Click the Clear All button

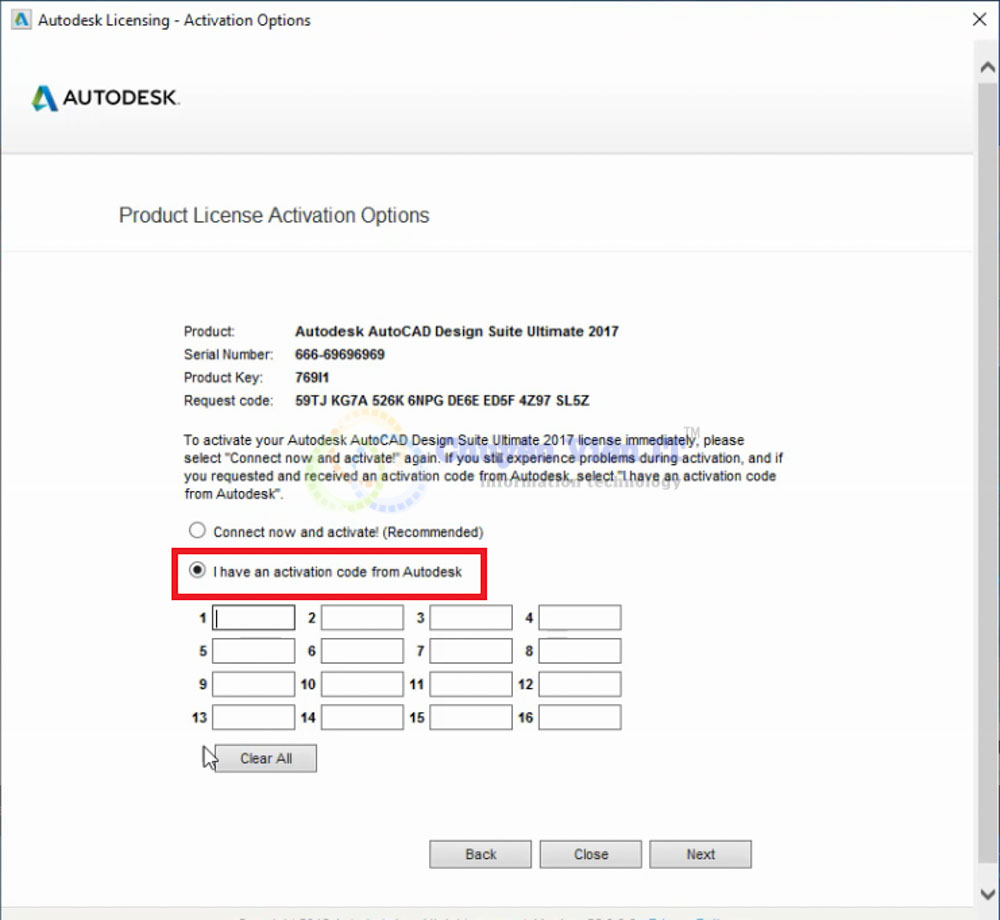click(265, 758)
